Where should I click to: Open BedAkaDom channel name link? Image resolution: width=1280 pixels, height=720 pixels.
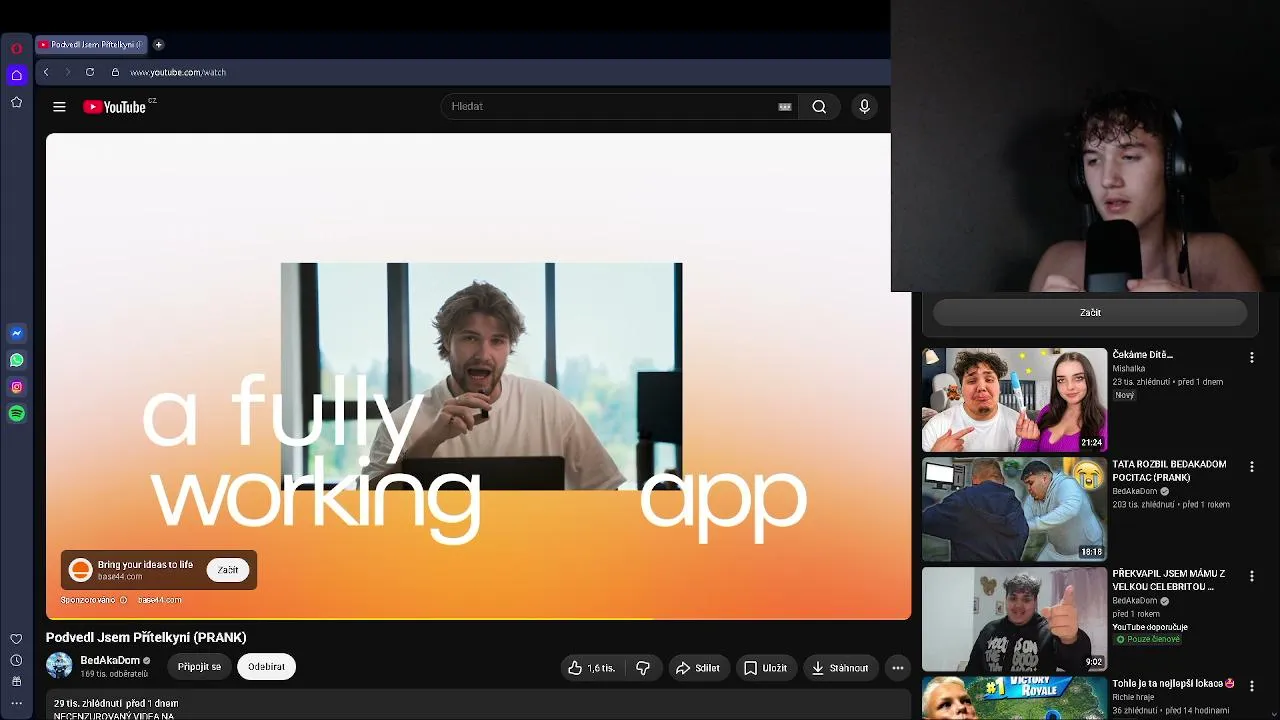(x=110, y=660)
